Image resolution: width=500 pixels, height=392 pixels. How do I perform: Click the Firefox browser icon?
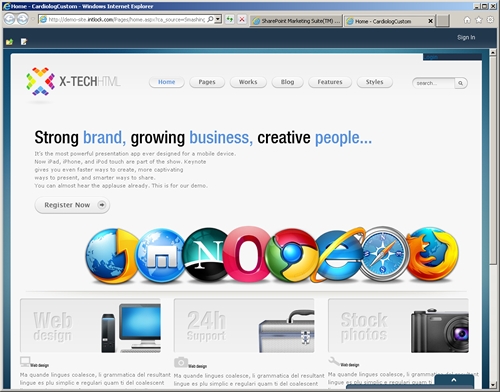pos(432,254)
